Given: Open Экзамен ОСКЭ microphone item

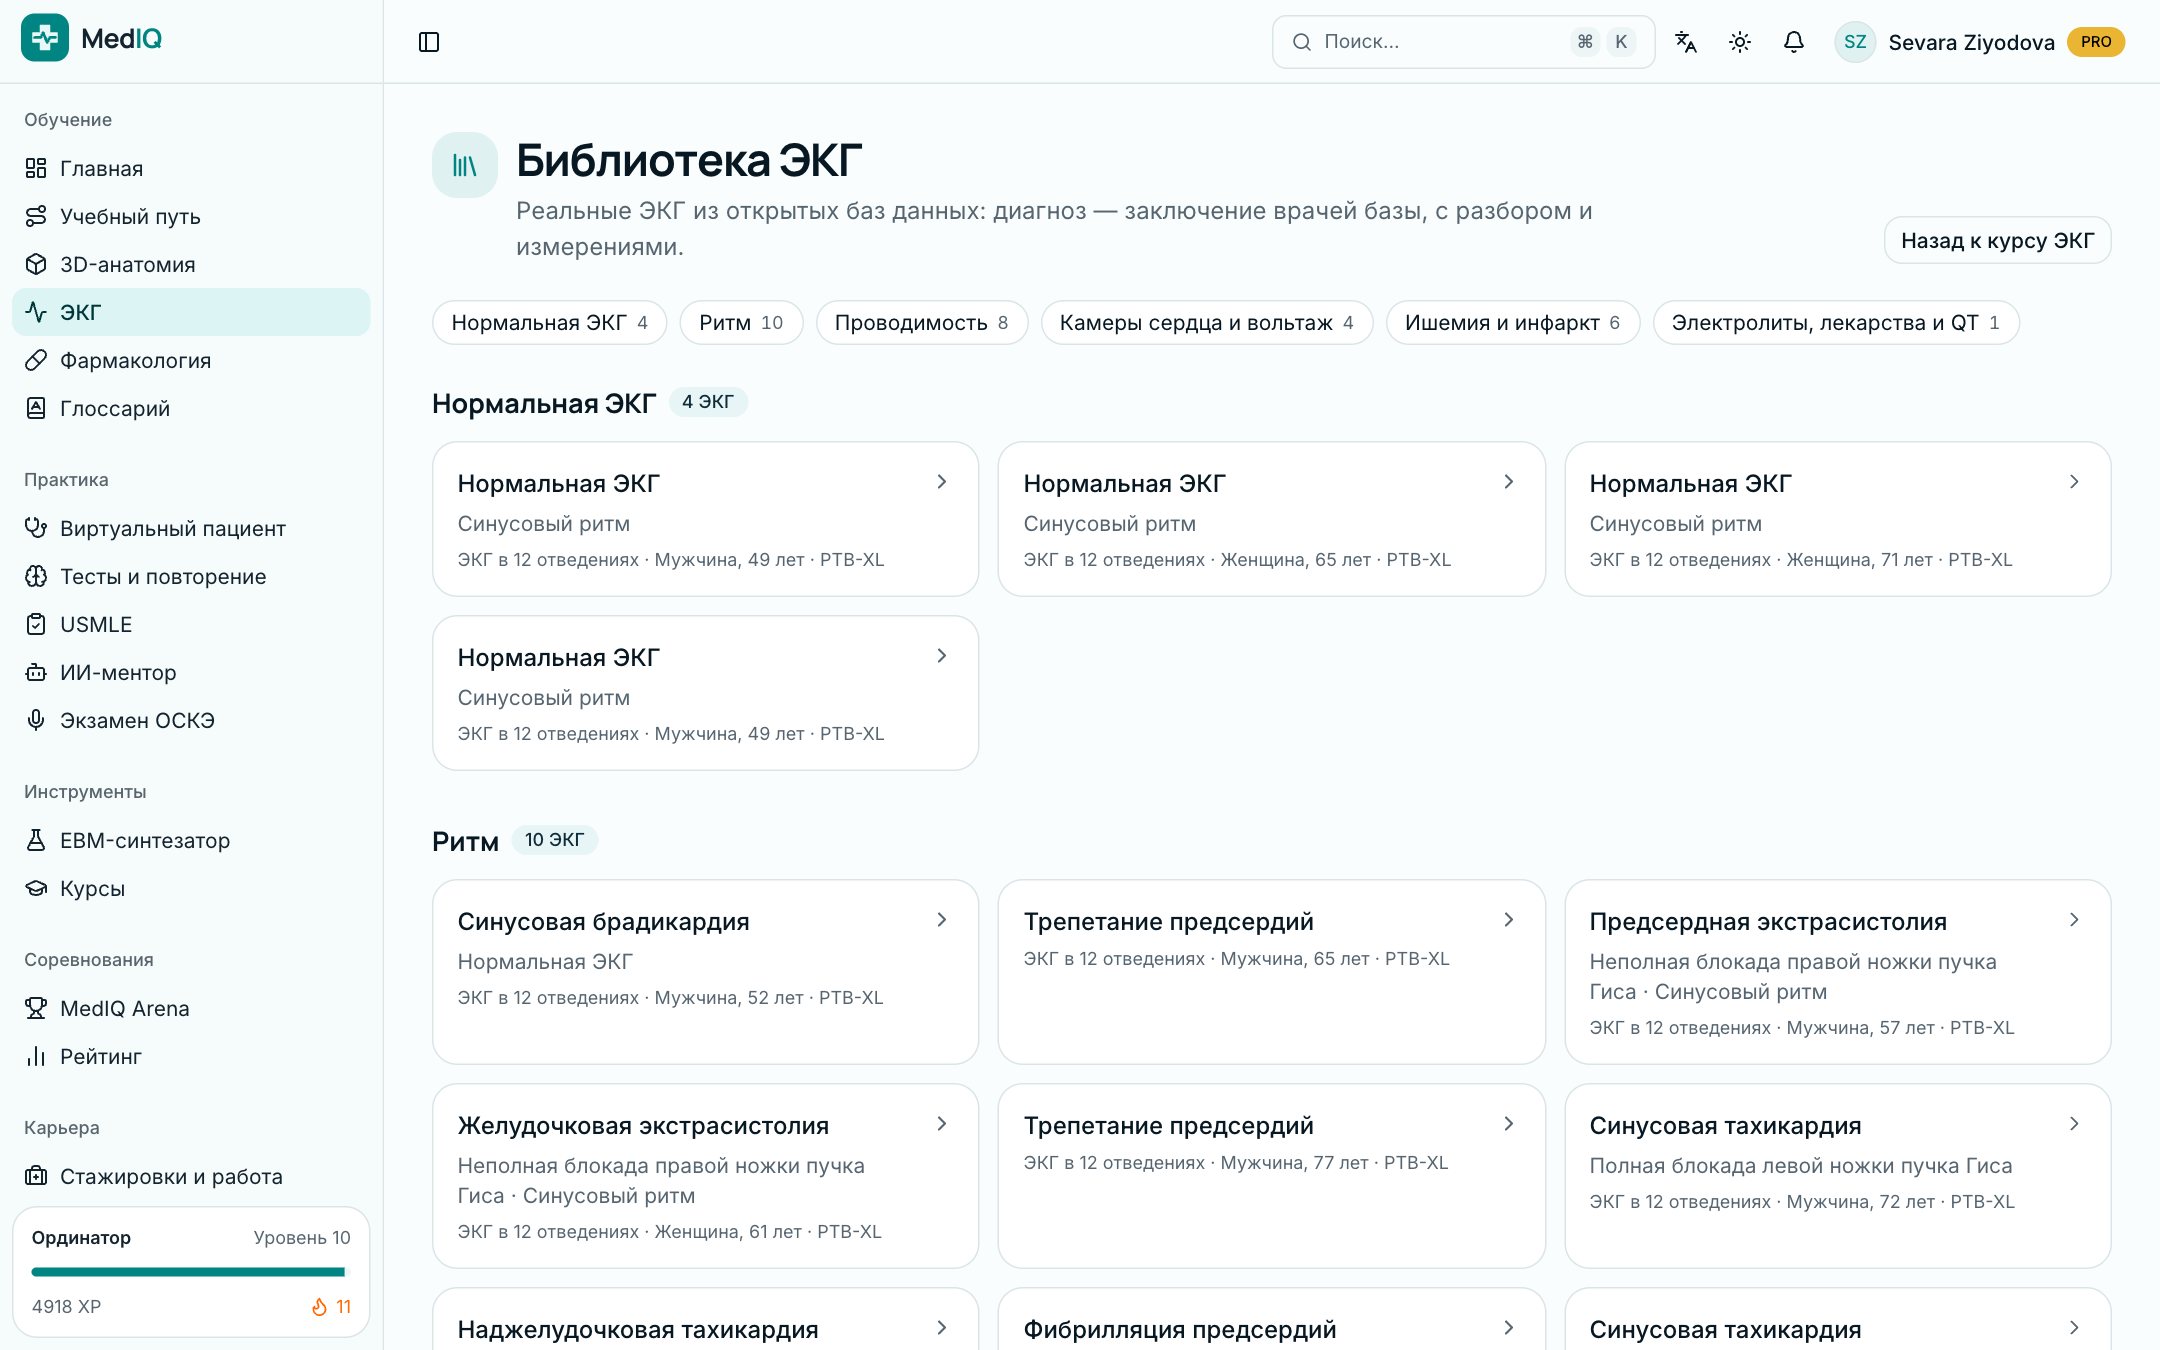Looking at the screenshot, I should coord(191,720).
